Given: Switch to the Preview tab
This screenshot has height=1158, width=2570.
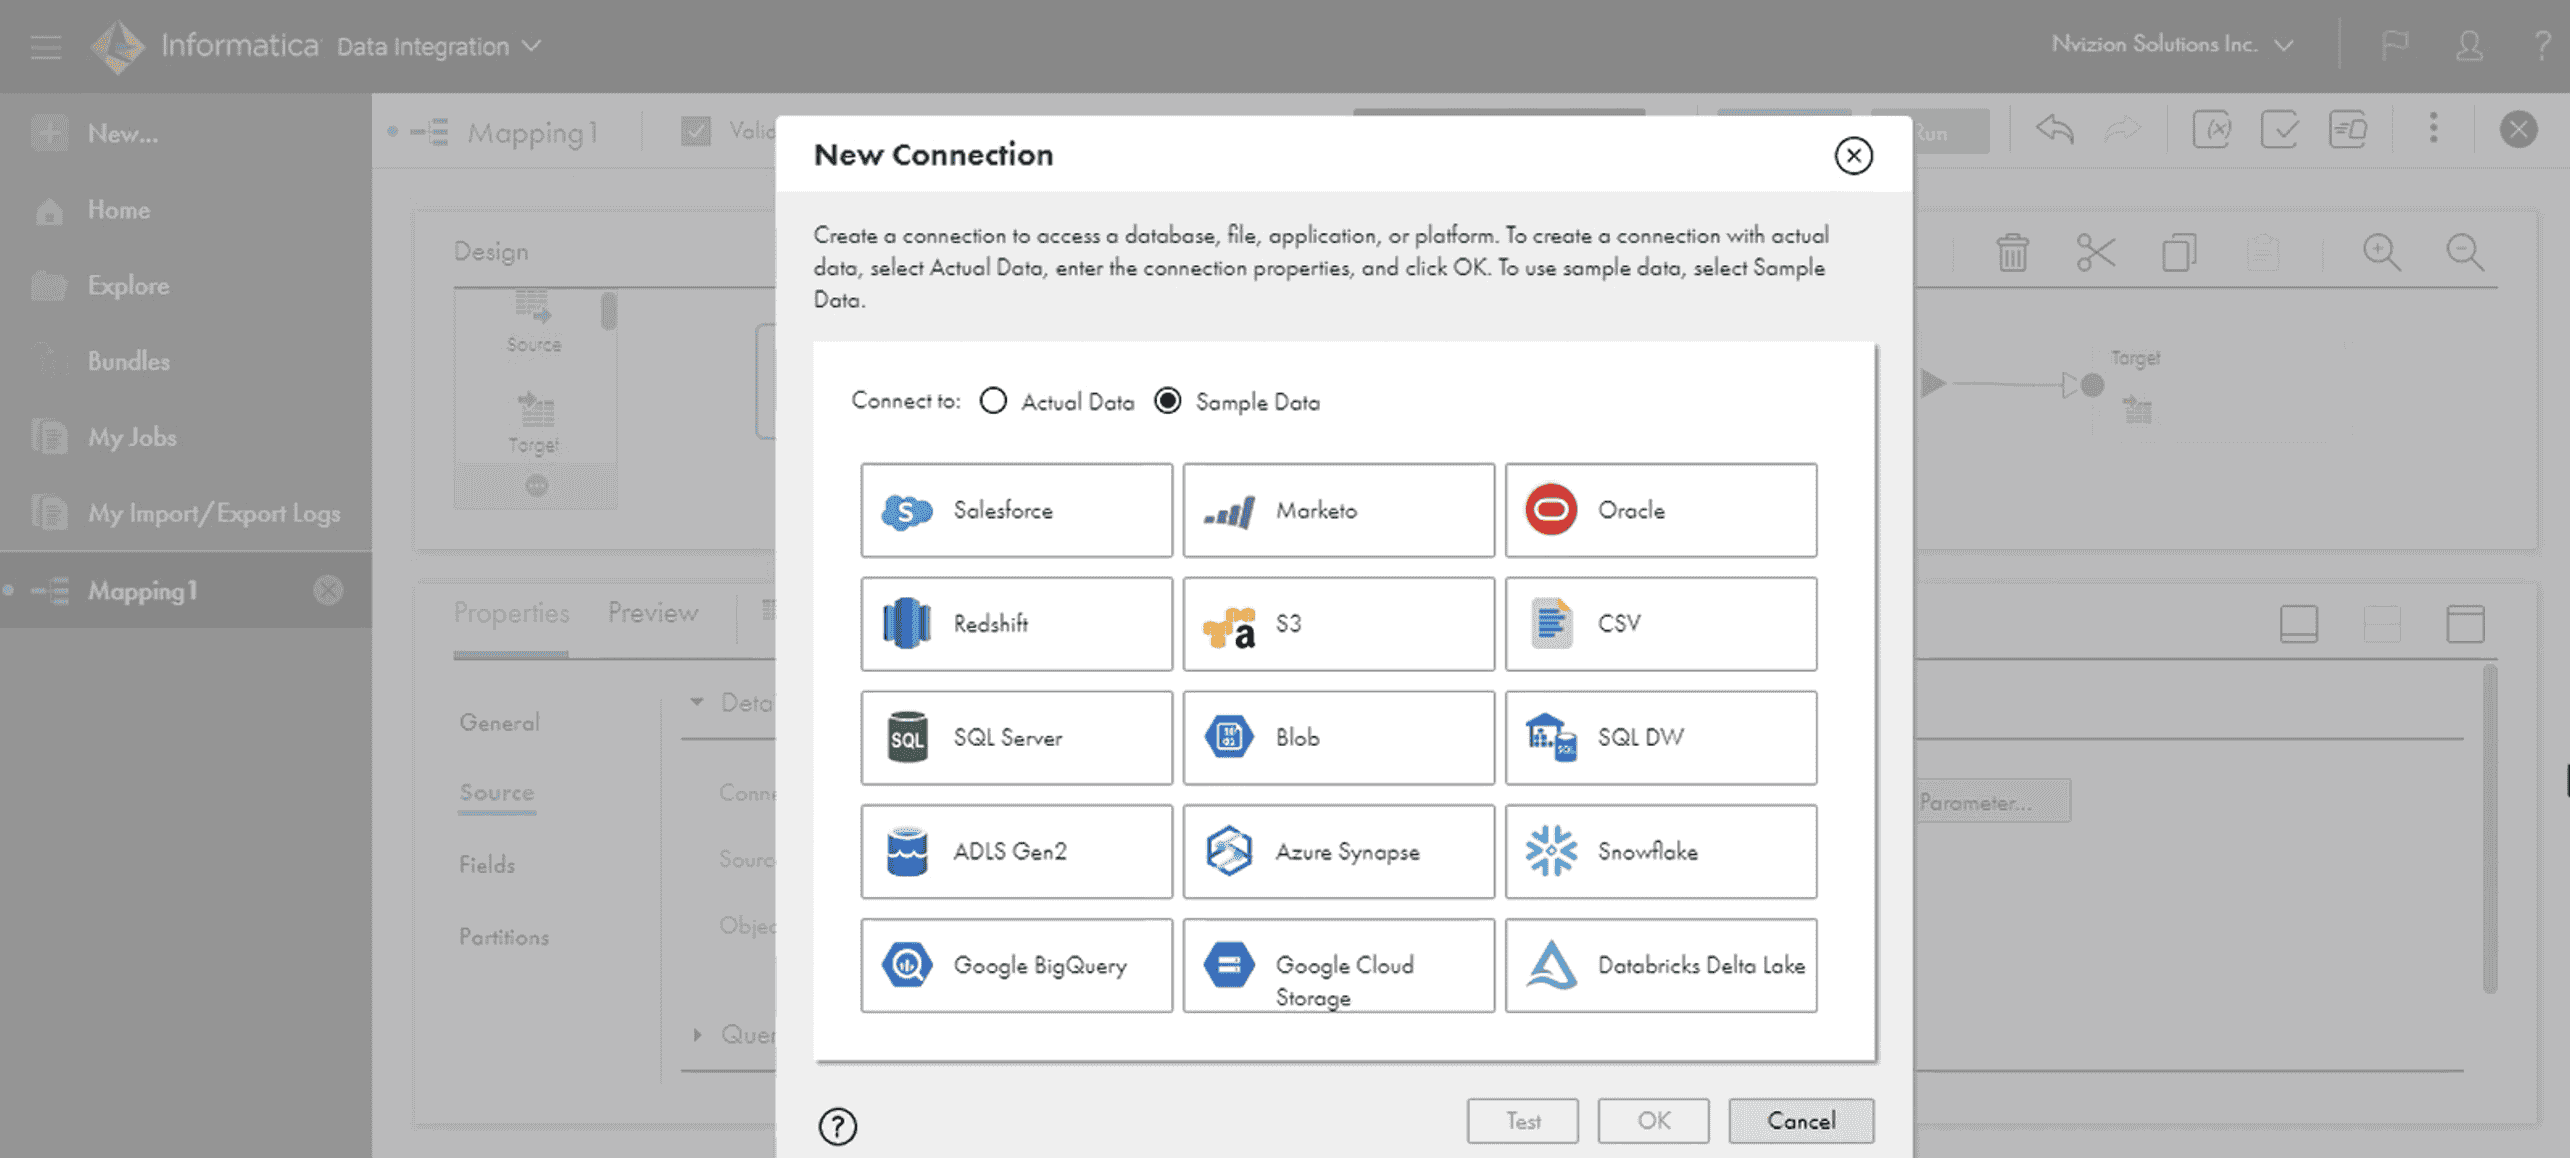Looking at the screenshot, I should [652, 613].
